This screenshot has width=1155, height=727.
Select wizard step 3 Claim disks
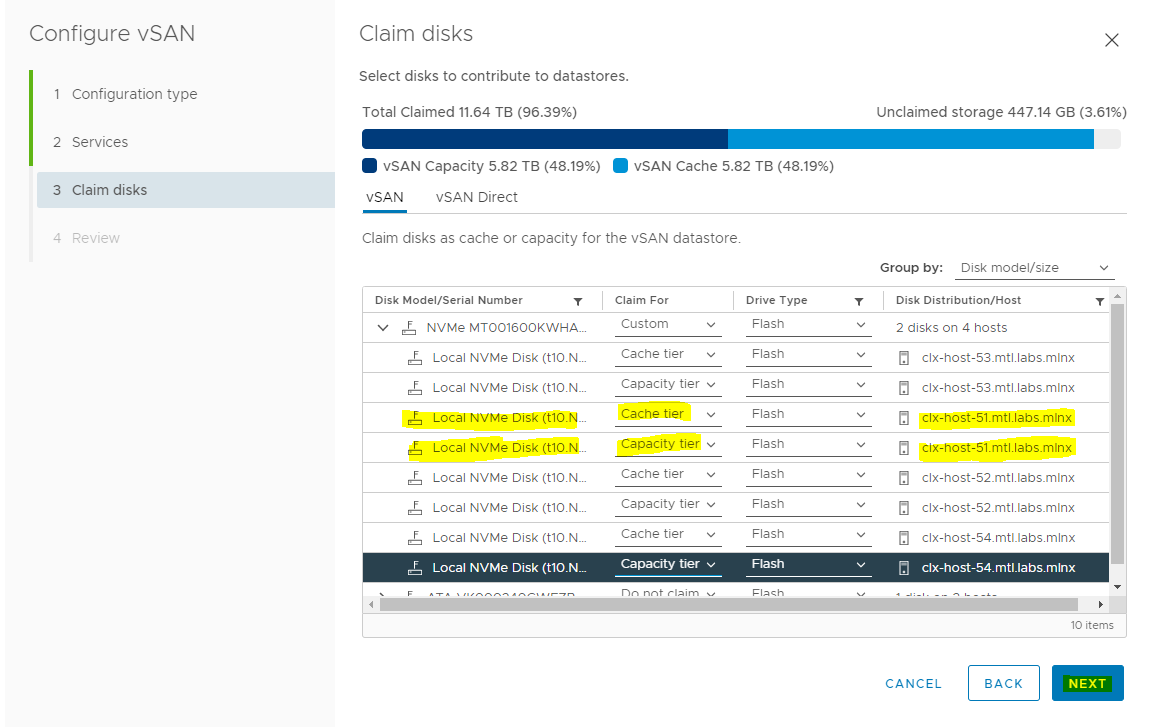point(186,190)
